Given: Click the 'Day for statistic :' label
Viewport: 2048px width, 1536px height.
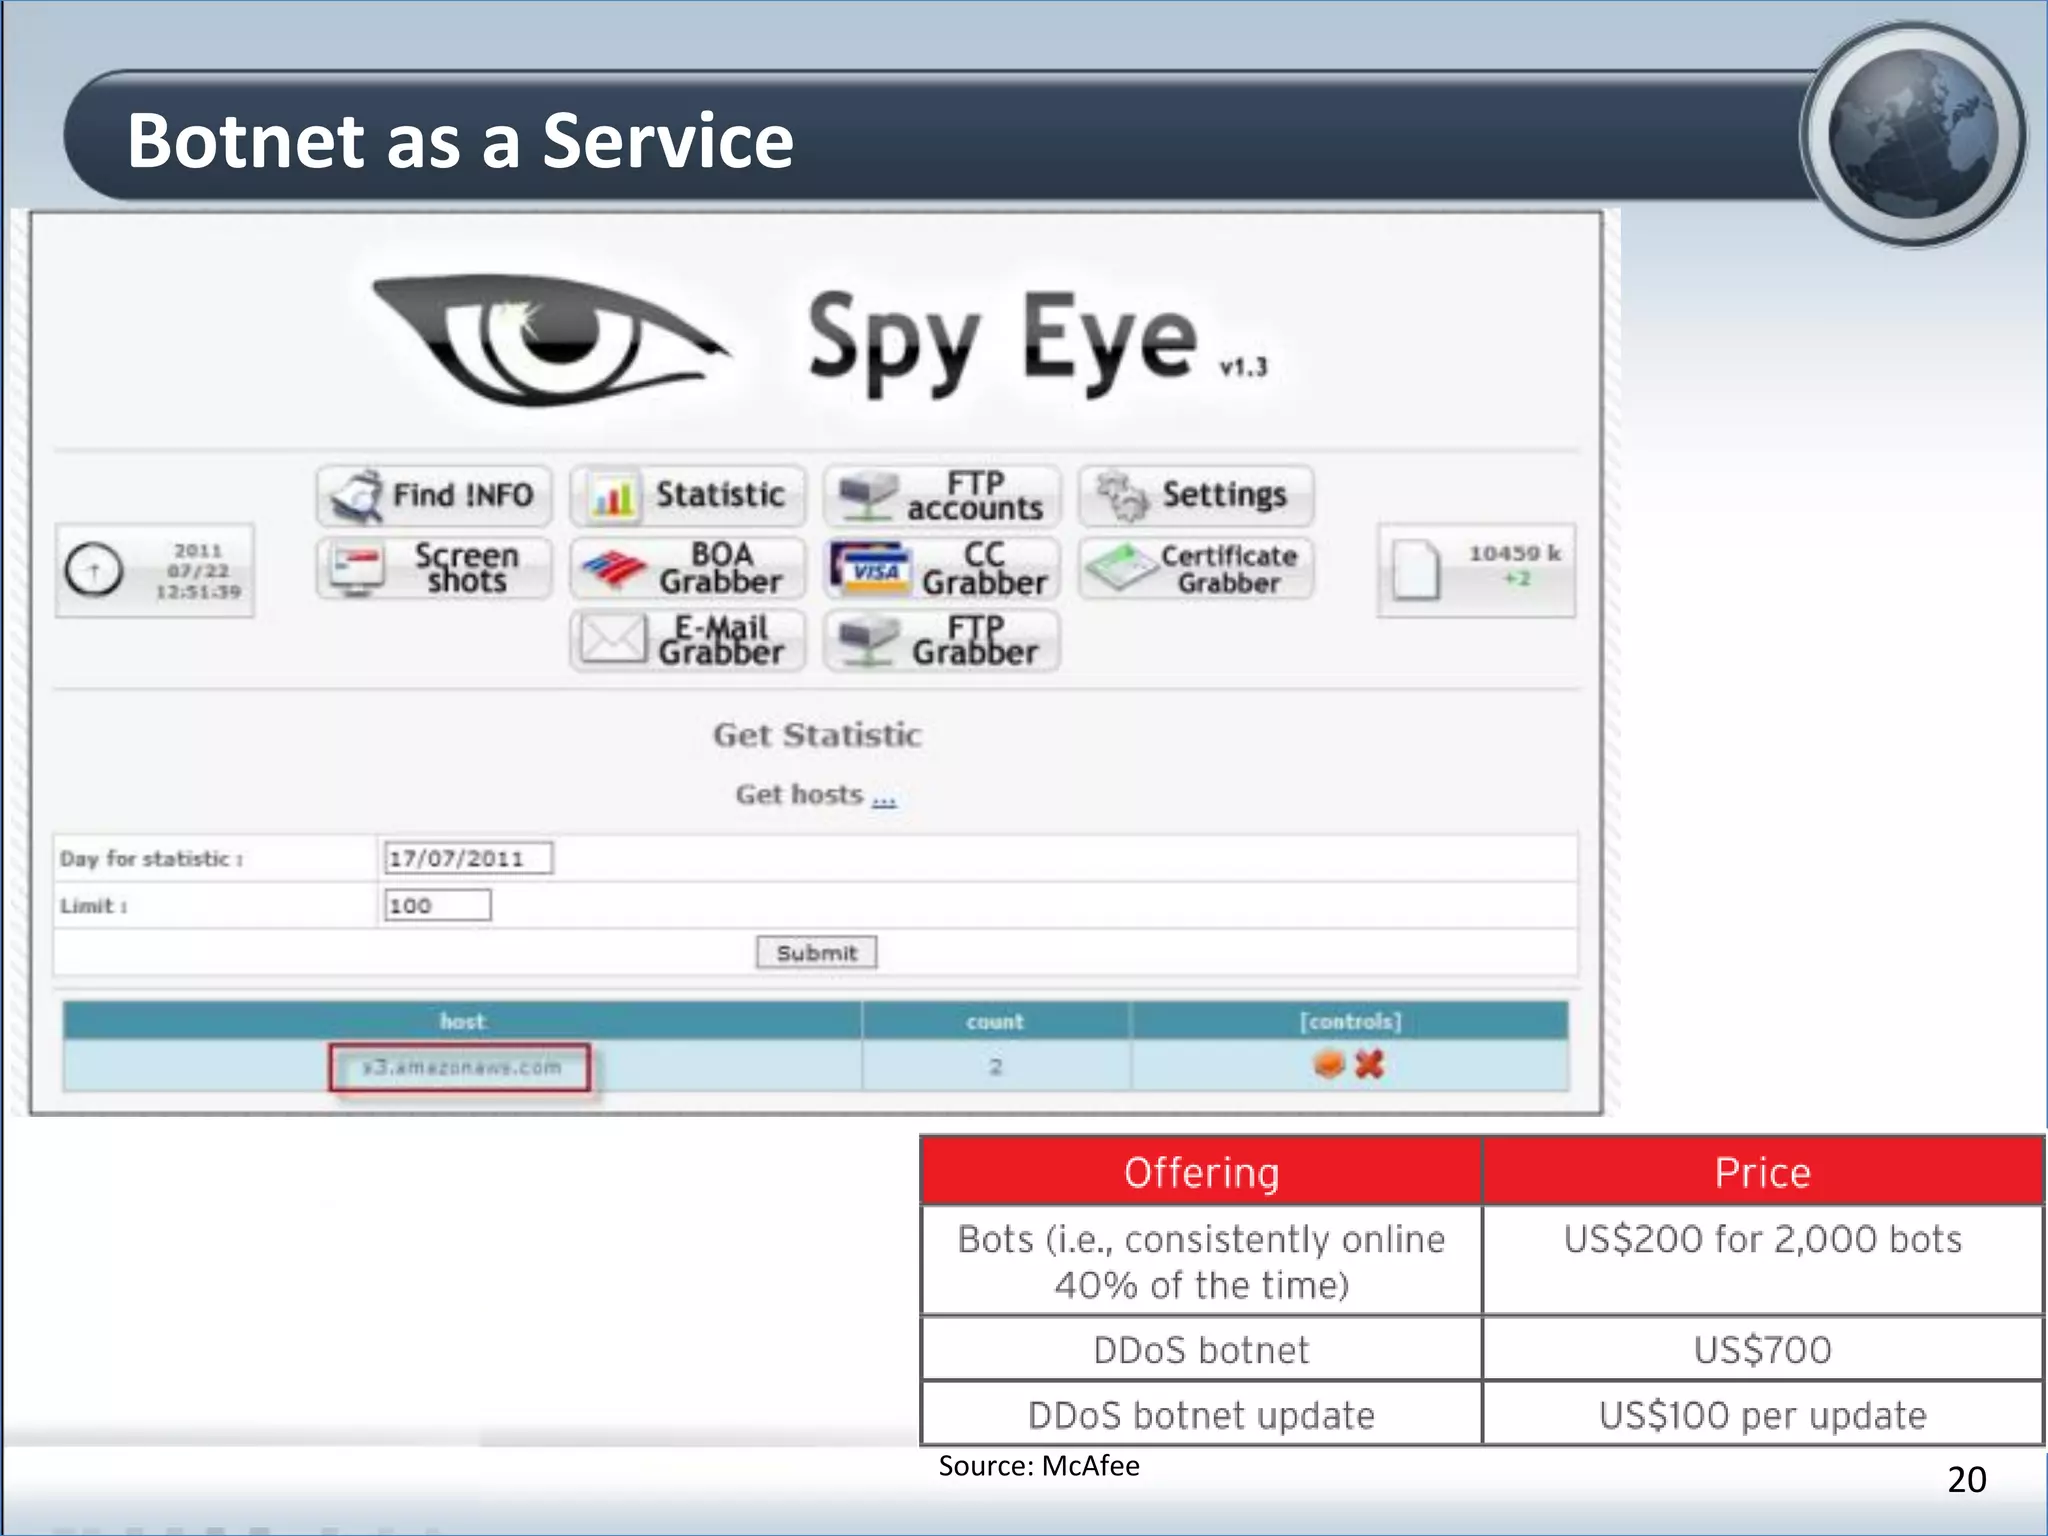Looking at the screenshot, I should click(151, 859).
